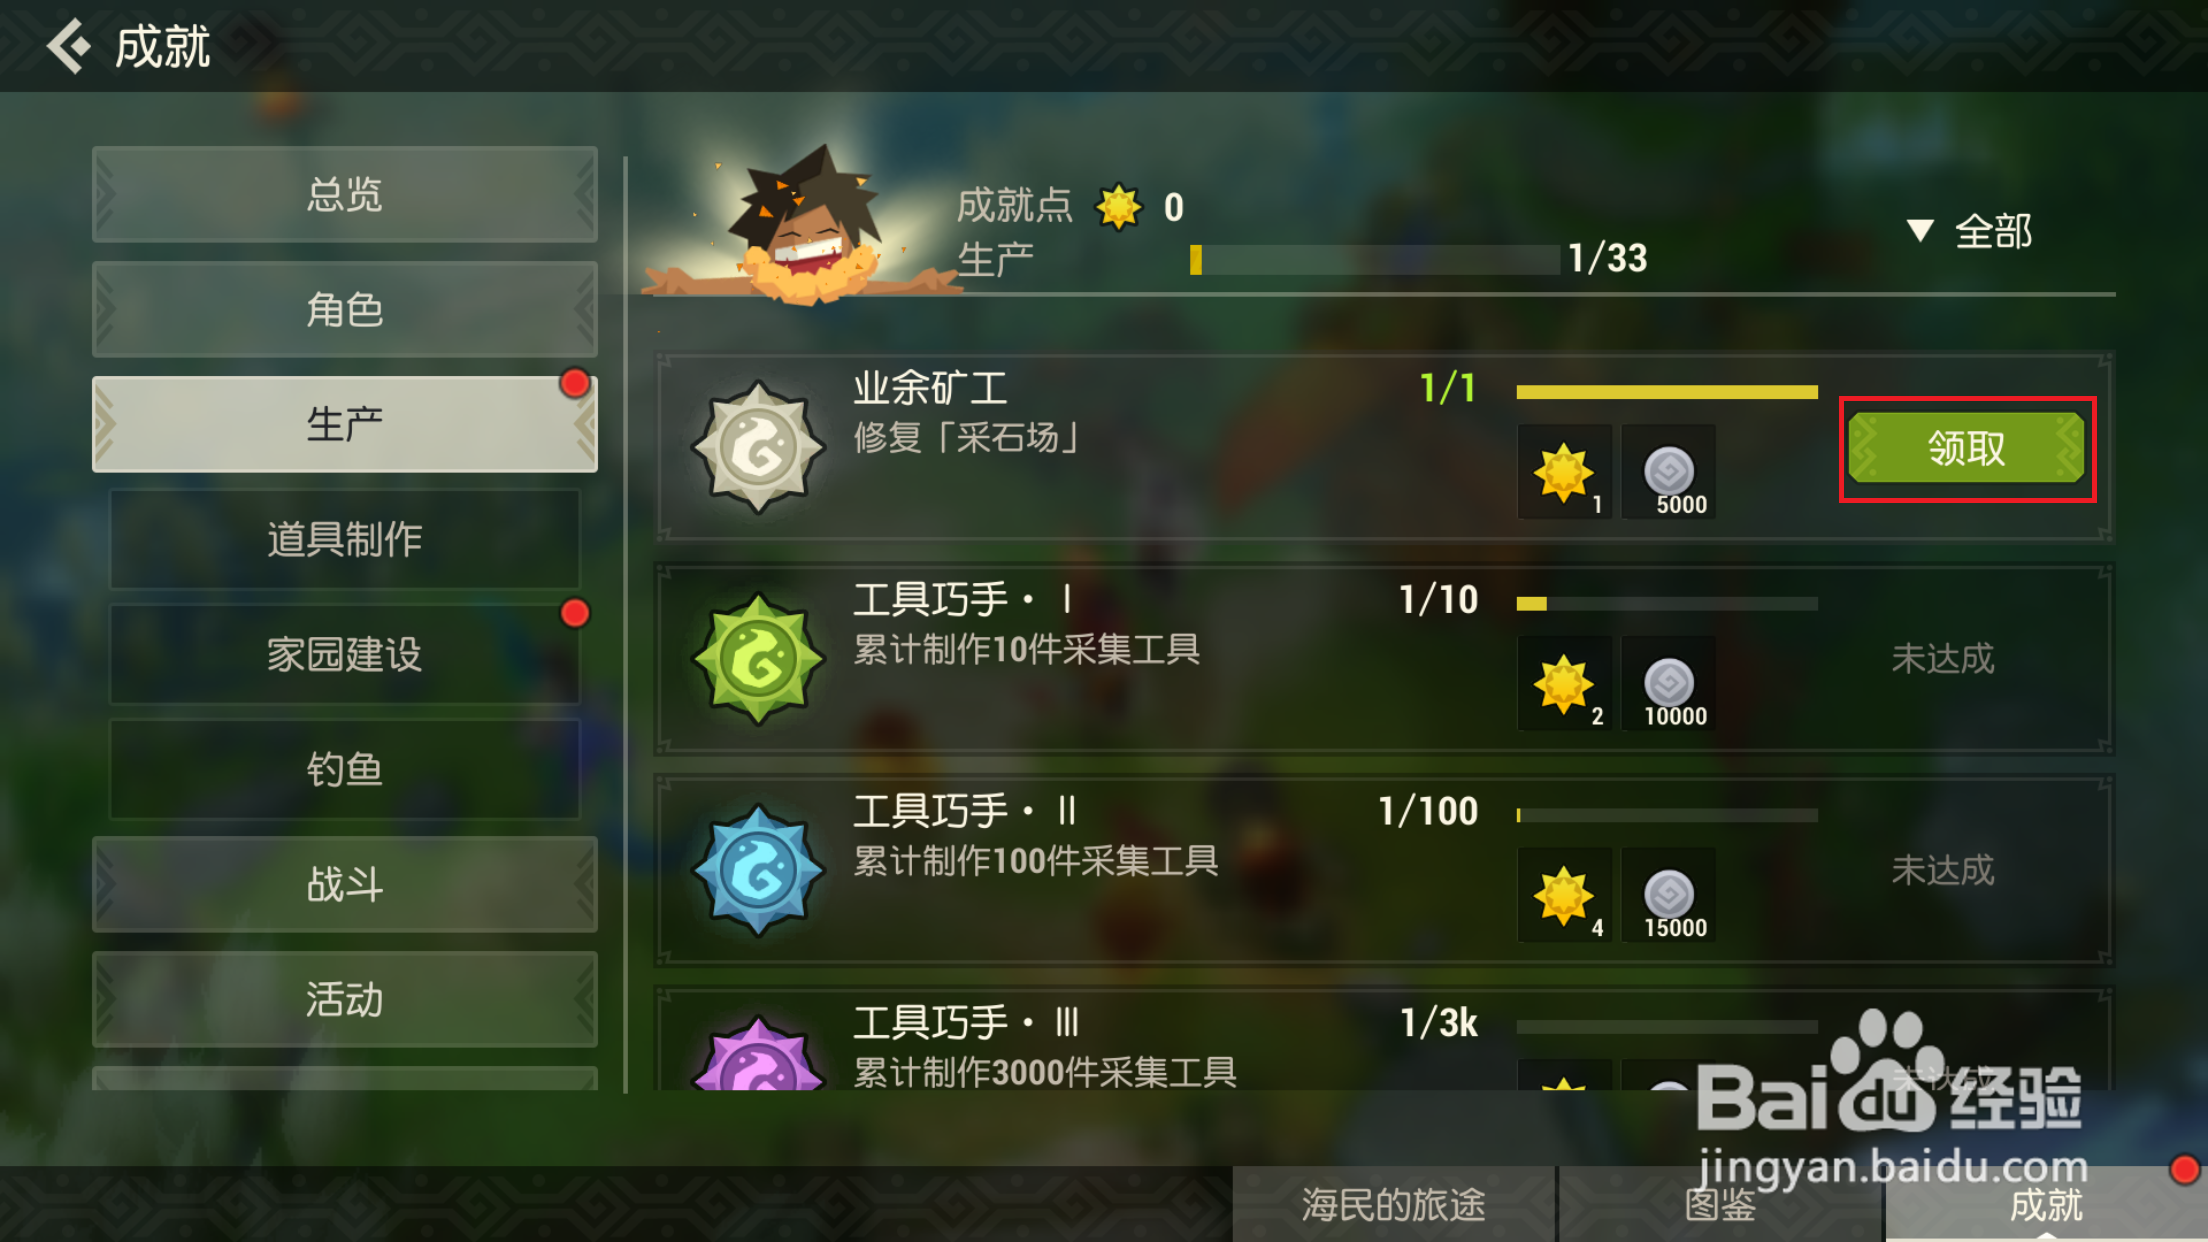Select the 家园建设 subcategory

pos(345,654)
